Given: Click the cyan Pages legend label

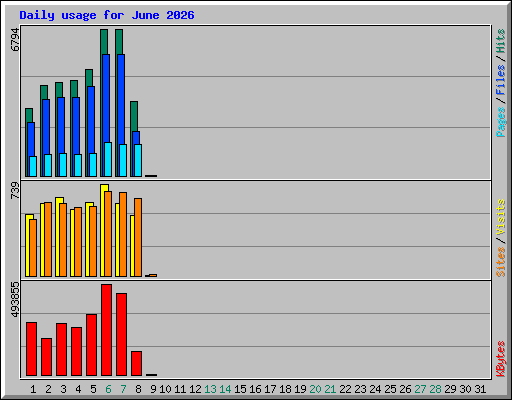Looking at the screenshot, I should (x=501, y=122).
